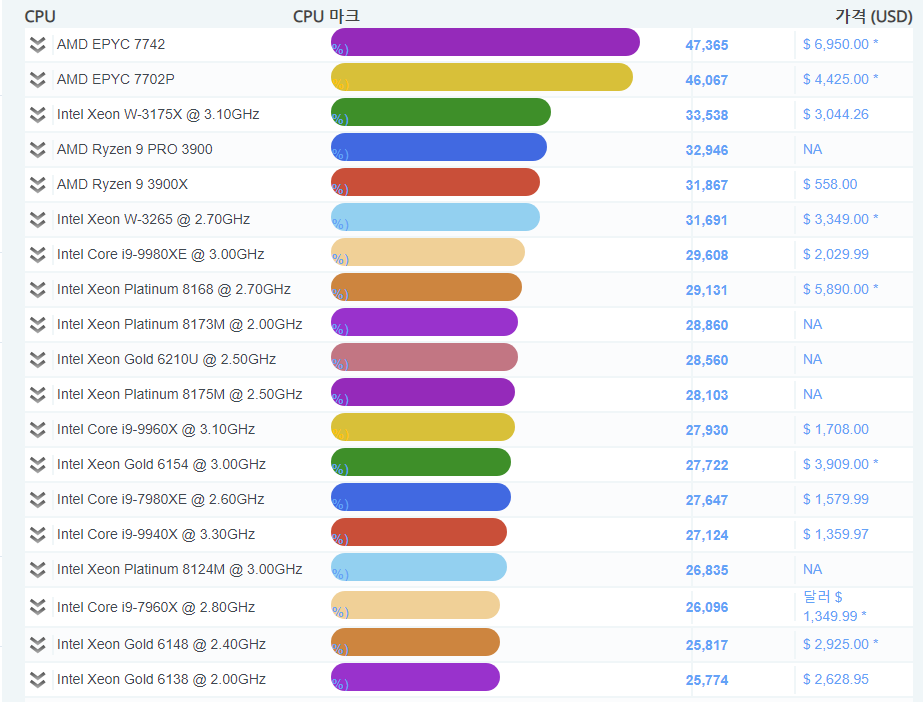Open Intel Xeon Gold 6148 link
The width and height of the screenshot is (923, 702).
pos(161,644)
